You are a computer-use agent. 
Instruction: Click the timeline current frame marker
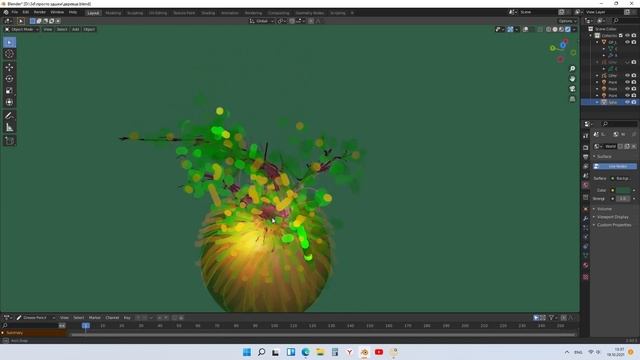(x=86, y=326)
